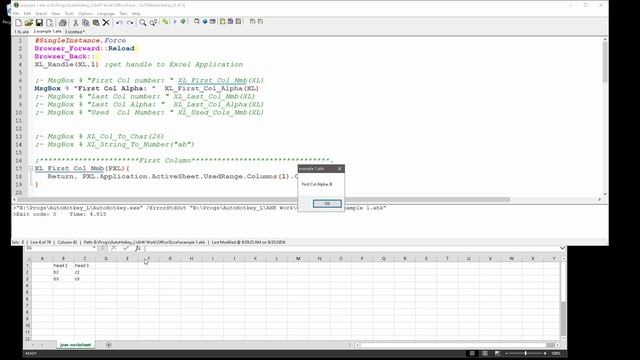Click Excel row header 5
Viewport: 640px width, 360px height.
pyautogui.click(x=28, y=292)
